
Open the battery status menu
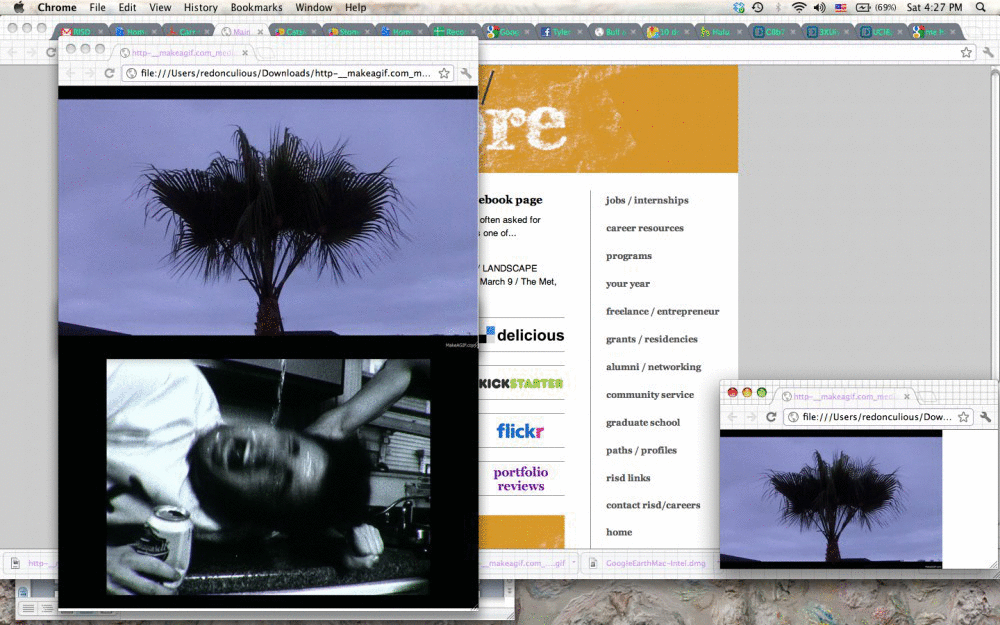(x=863, y=7)
